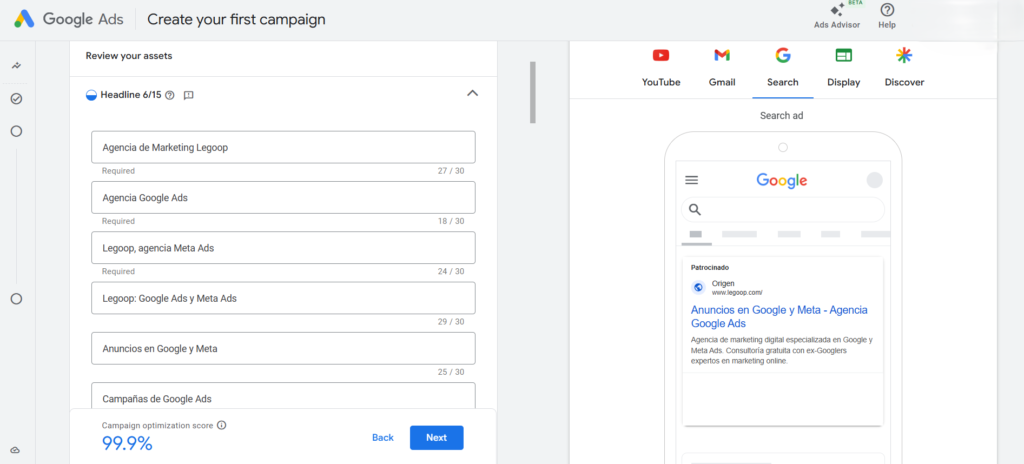The image size is (1024, 464).
Task: Switch to the YouTube preview tab
Action: pos(661,67)
